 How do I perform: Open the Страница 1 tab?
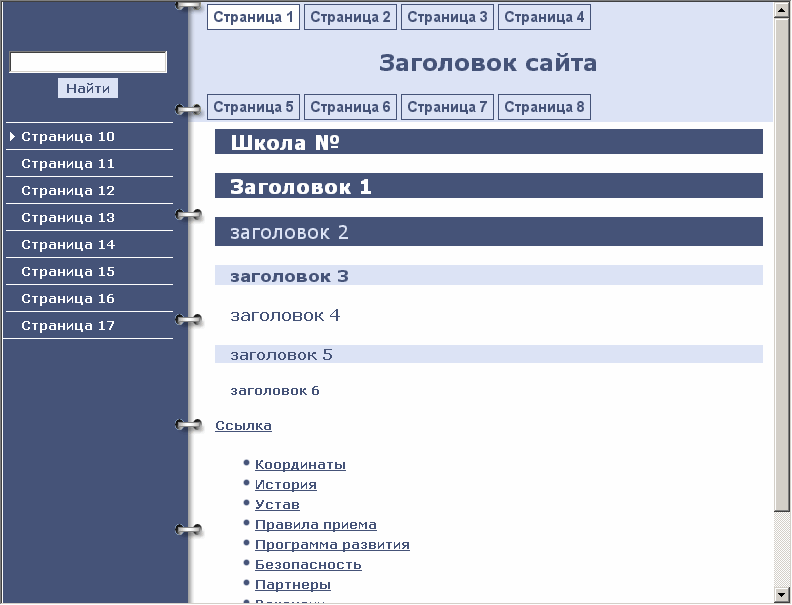point(253,17)
